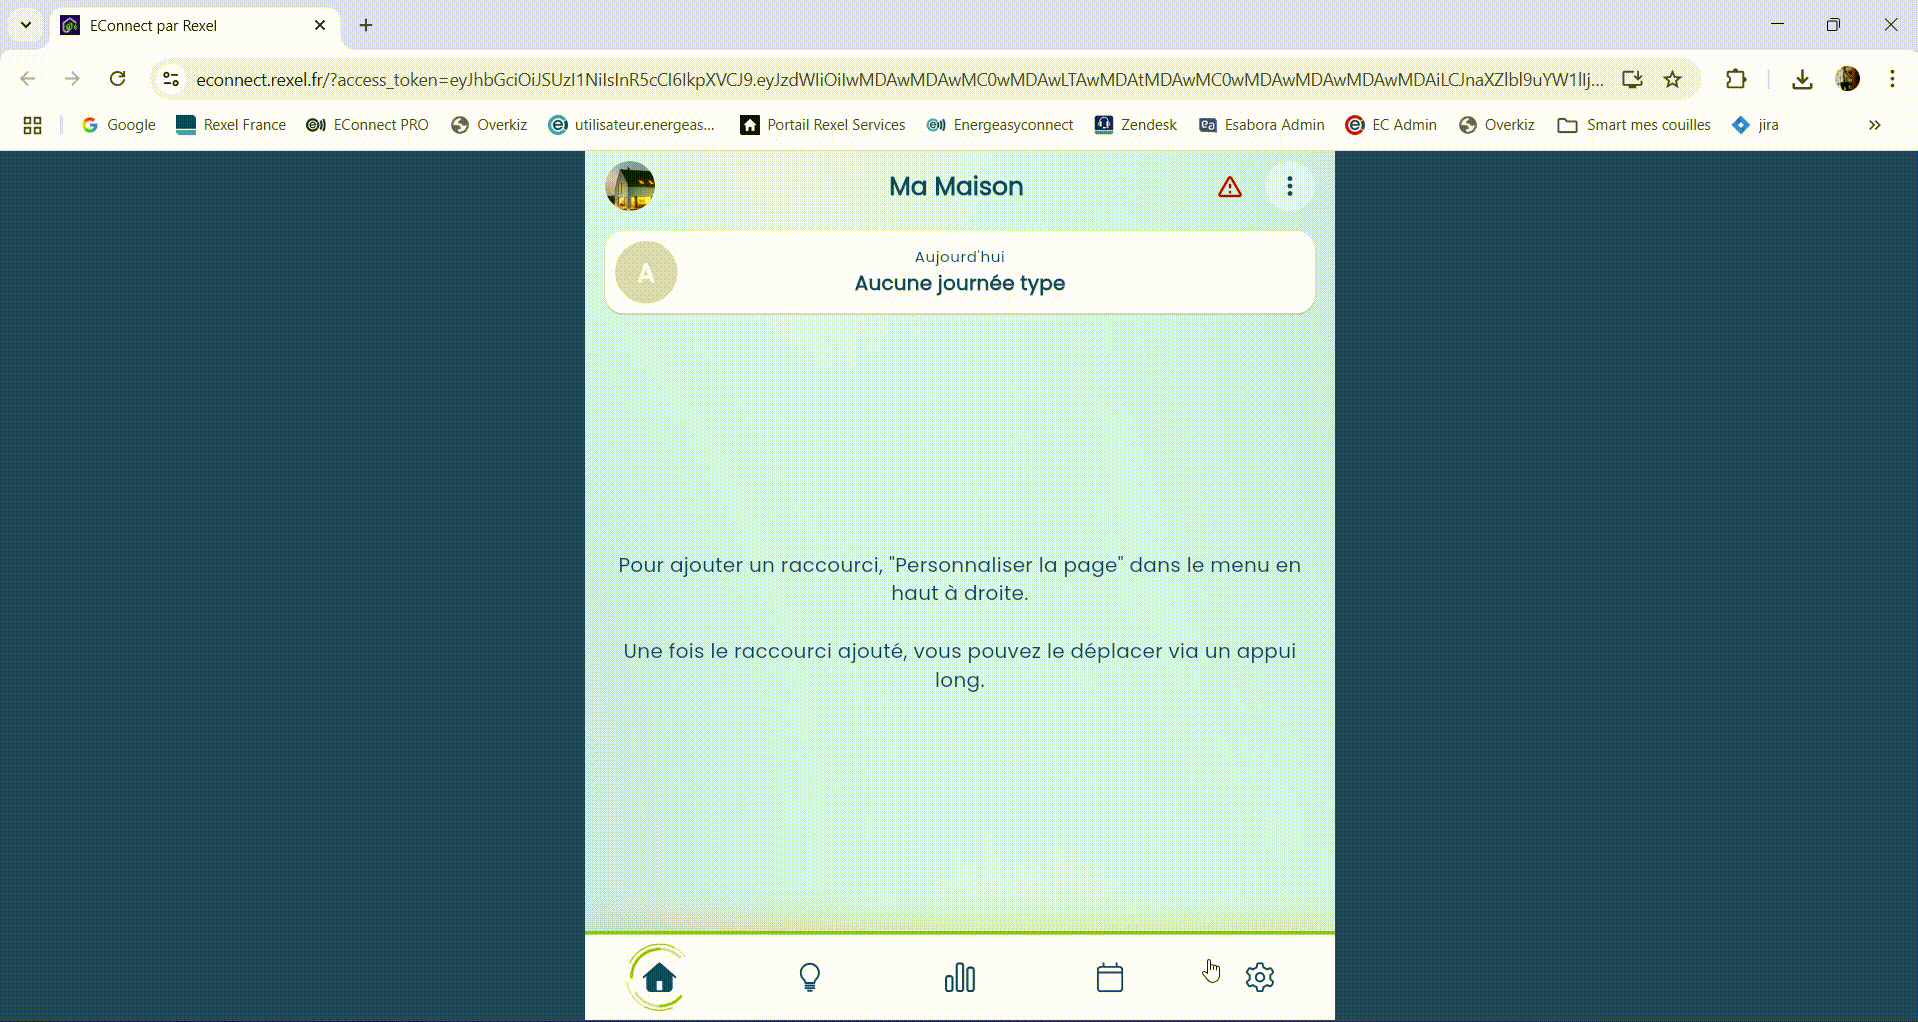Click the 'Ma Maison' page title
Viewport: 1918px width, 1022px height.
tap(956, 187)
